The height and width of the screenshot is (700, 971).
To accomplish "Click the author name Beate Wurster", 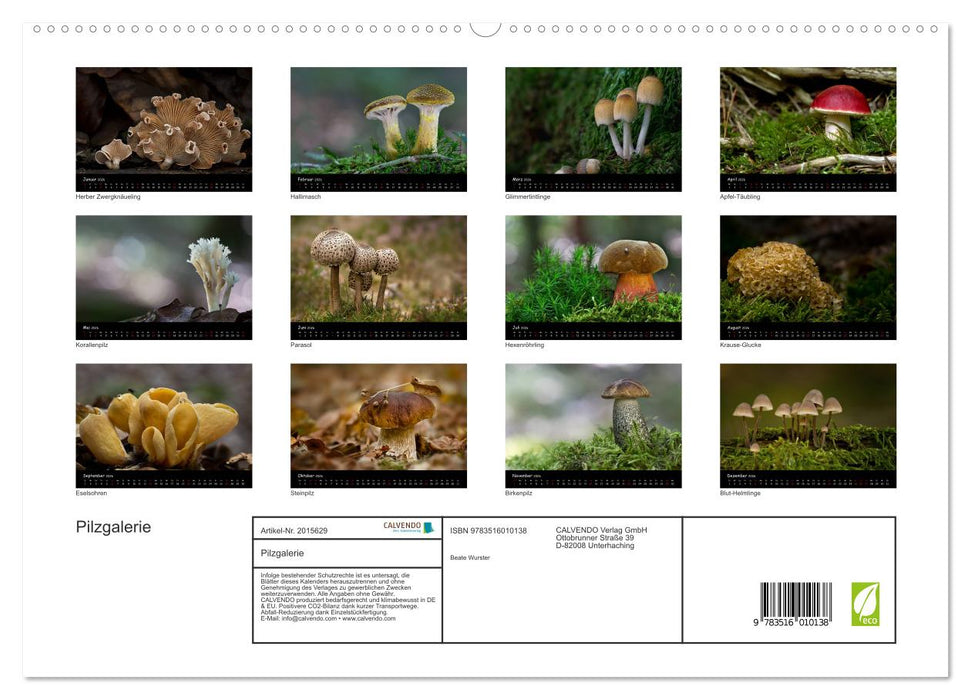I will point(470,557).
